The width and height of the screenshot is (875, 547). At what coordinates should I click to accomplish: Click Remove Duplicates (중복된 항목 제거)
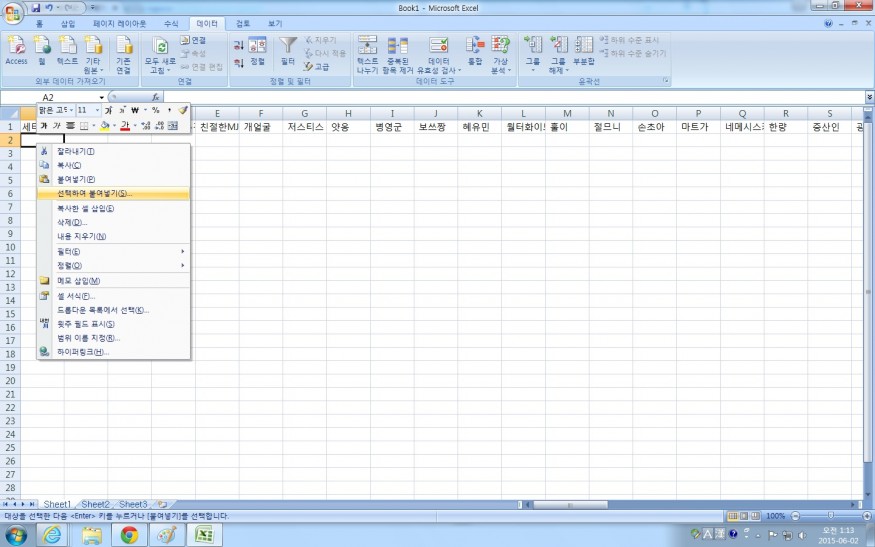tap(398, 50)
